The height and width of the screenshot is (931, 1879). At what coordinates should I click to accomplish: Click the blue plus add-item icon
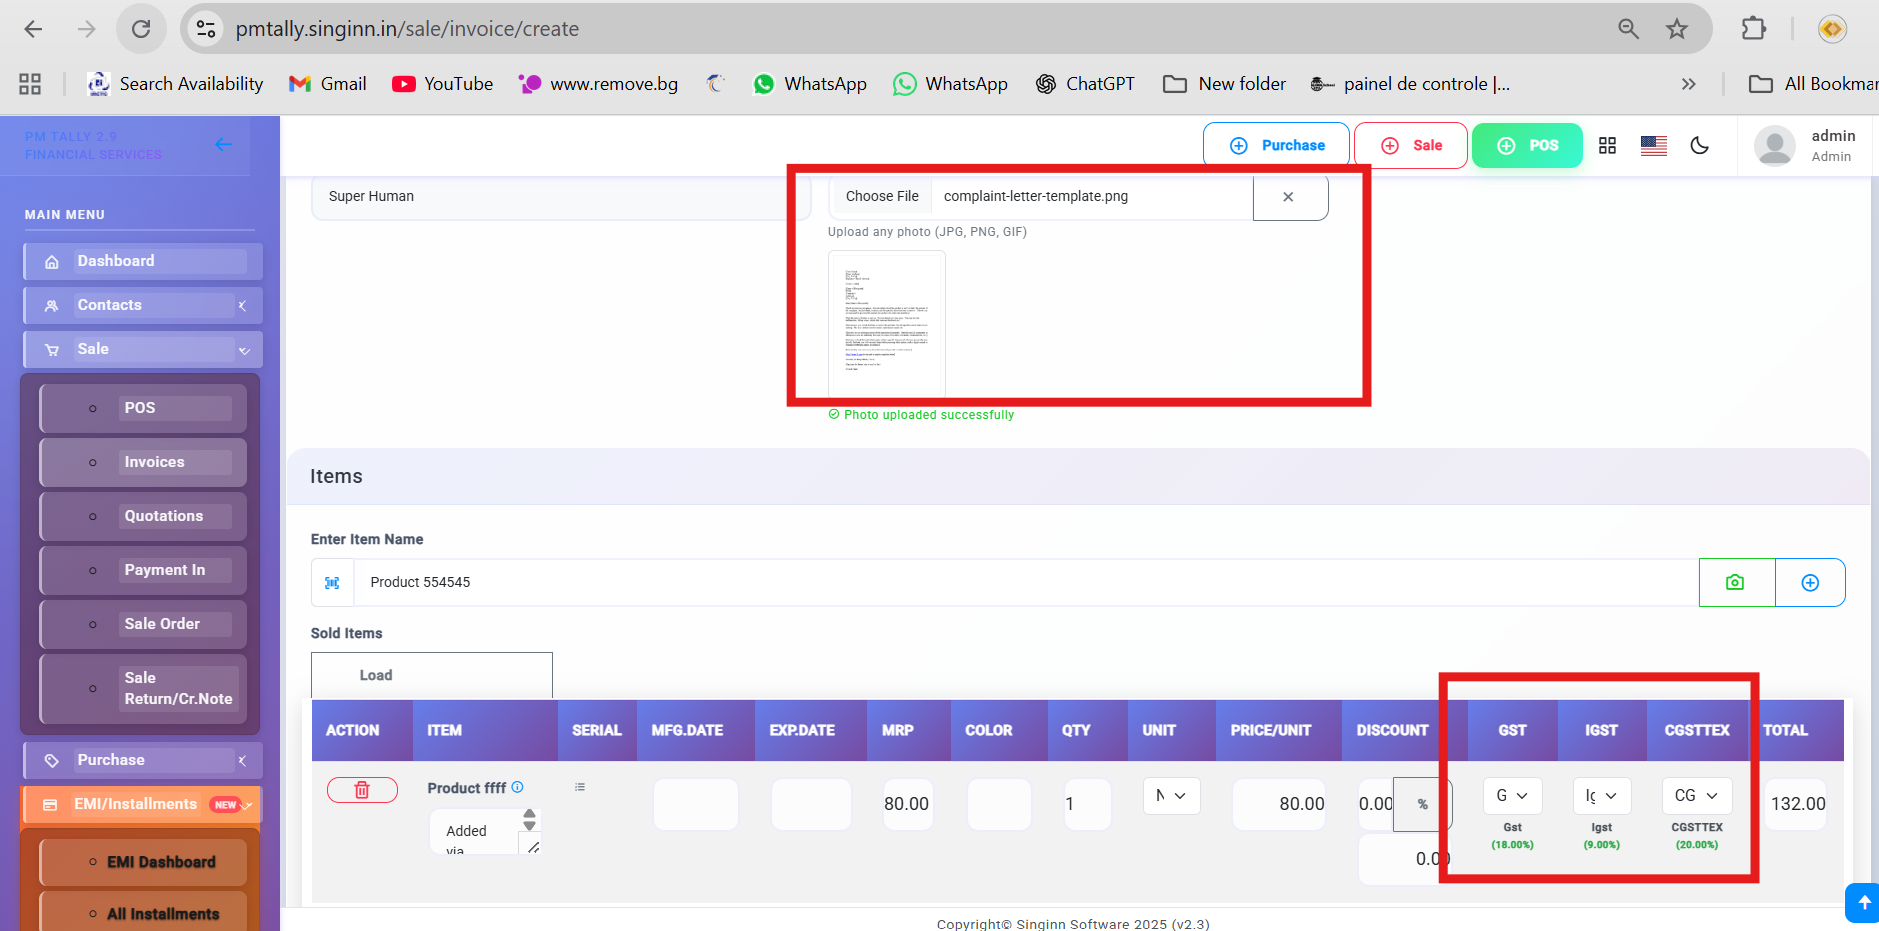(1810, 582)
